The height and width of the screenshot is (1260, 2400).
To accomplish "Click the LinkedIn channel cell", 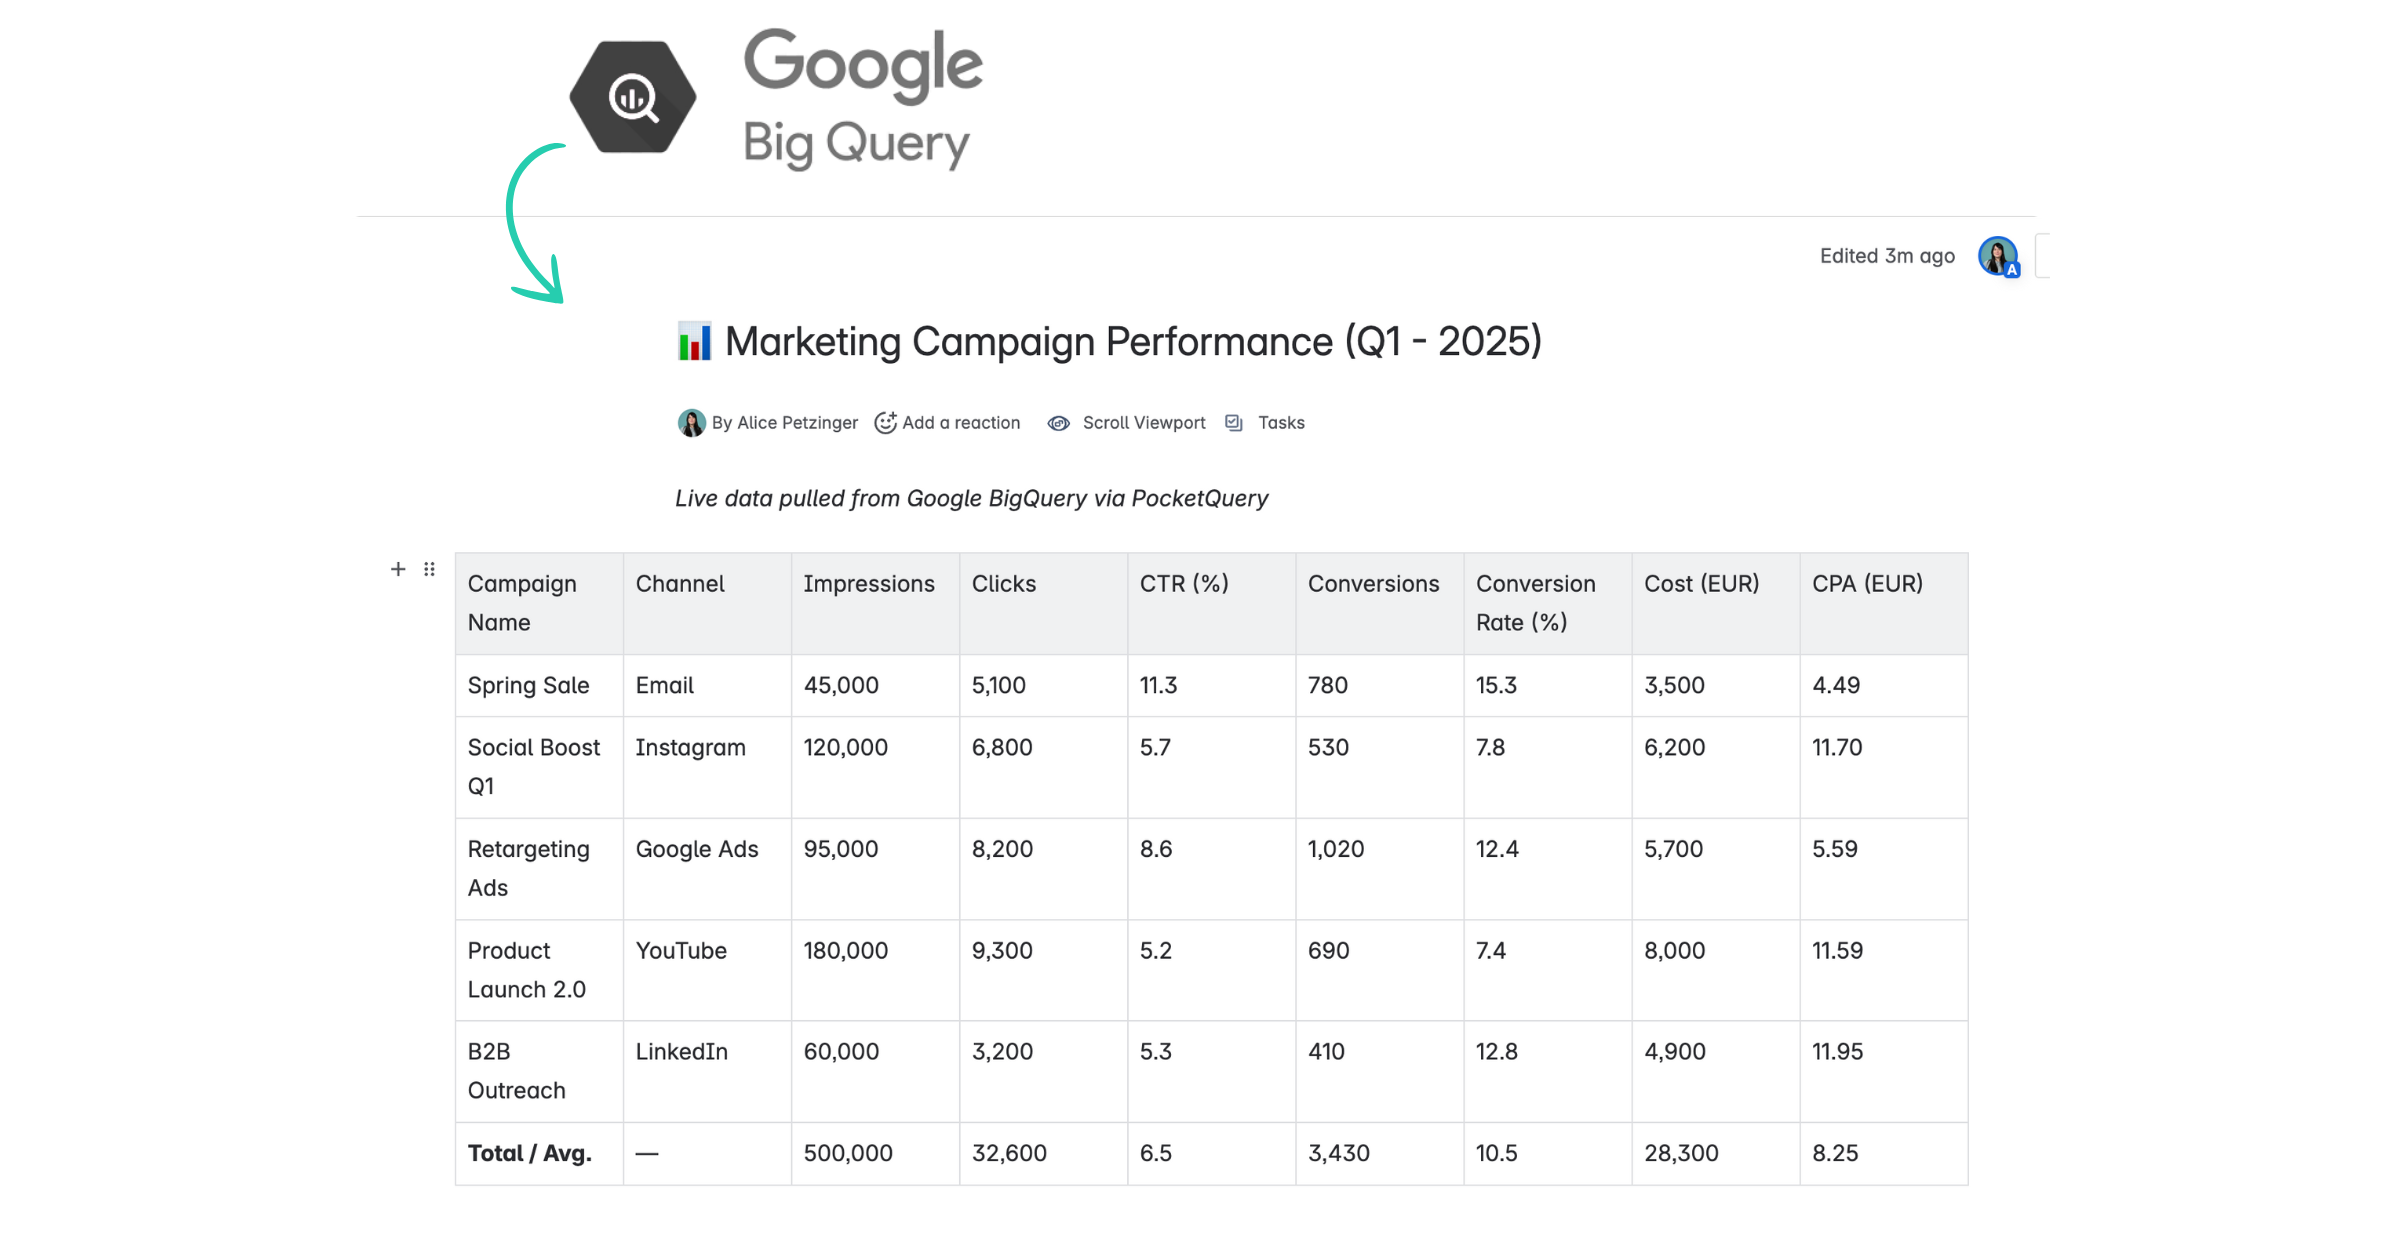I will (x=707, y=1071).
